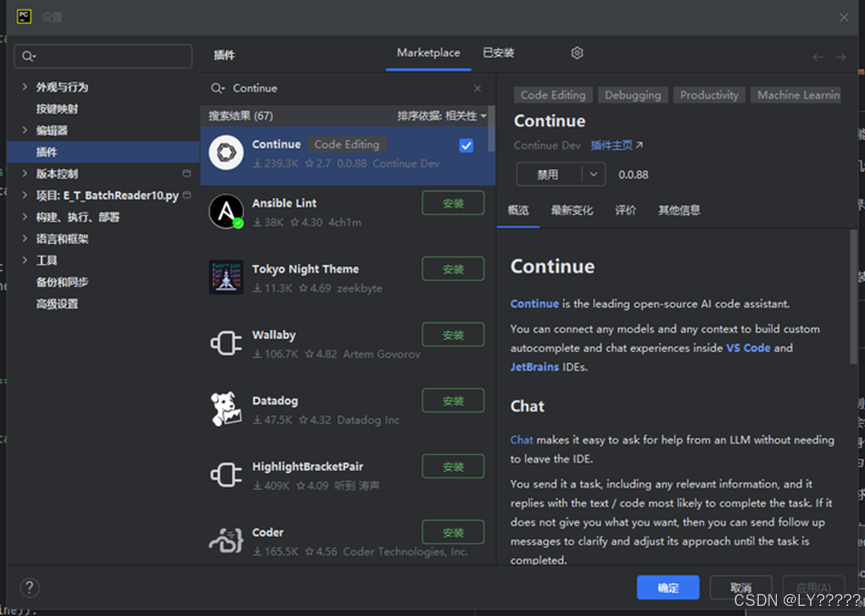Viewport: 865px width, 616px height.
Task: Click the settings search magnifier icon
Action: click(29, 56)
